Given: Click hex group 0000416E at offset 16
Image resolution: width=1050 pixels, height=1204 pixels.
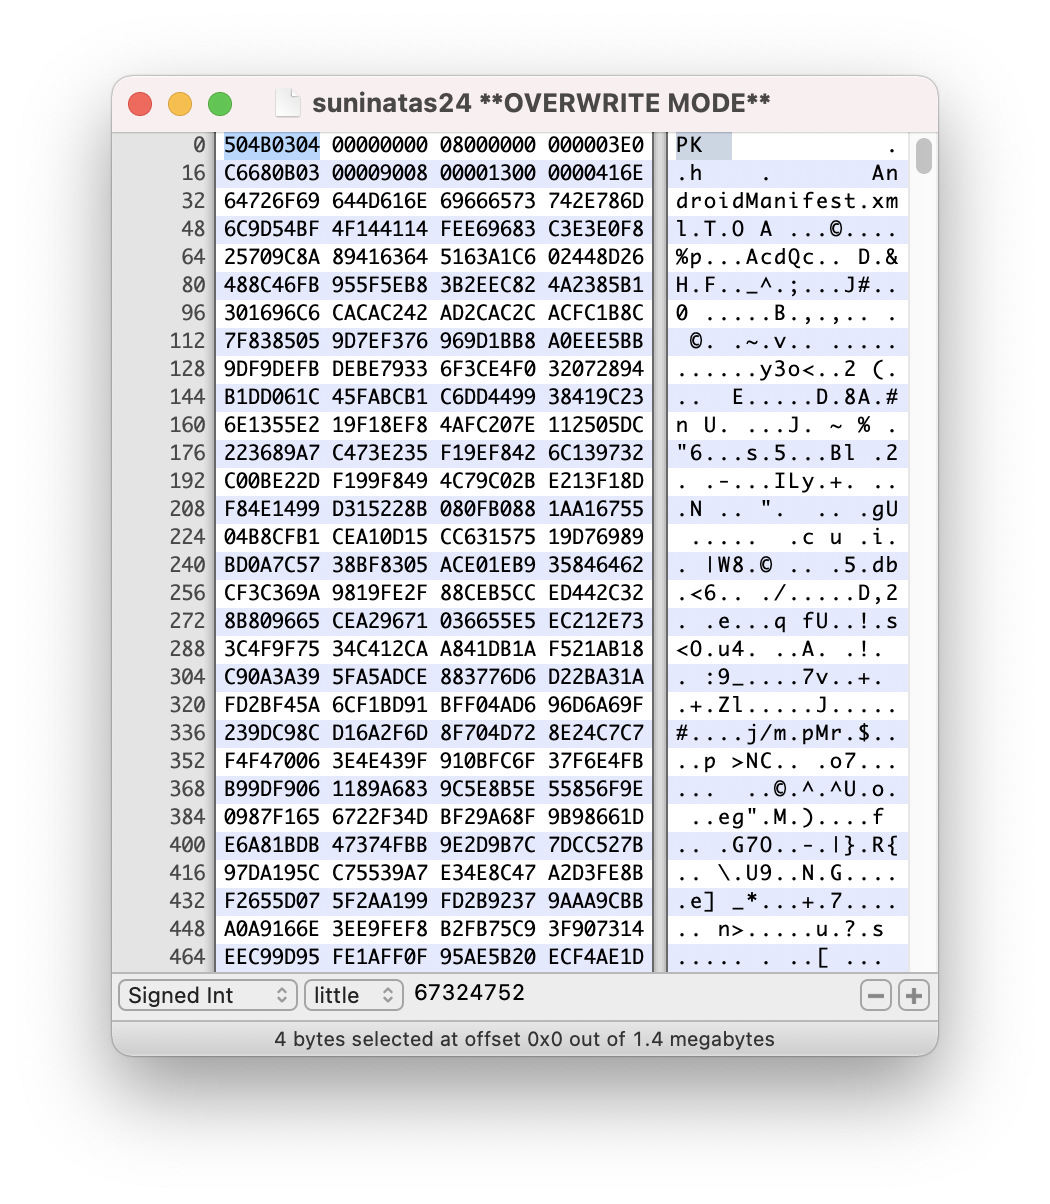Looking at the screenshot, I should tap(596, 173).
